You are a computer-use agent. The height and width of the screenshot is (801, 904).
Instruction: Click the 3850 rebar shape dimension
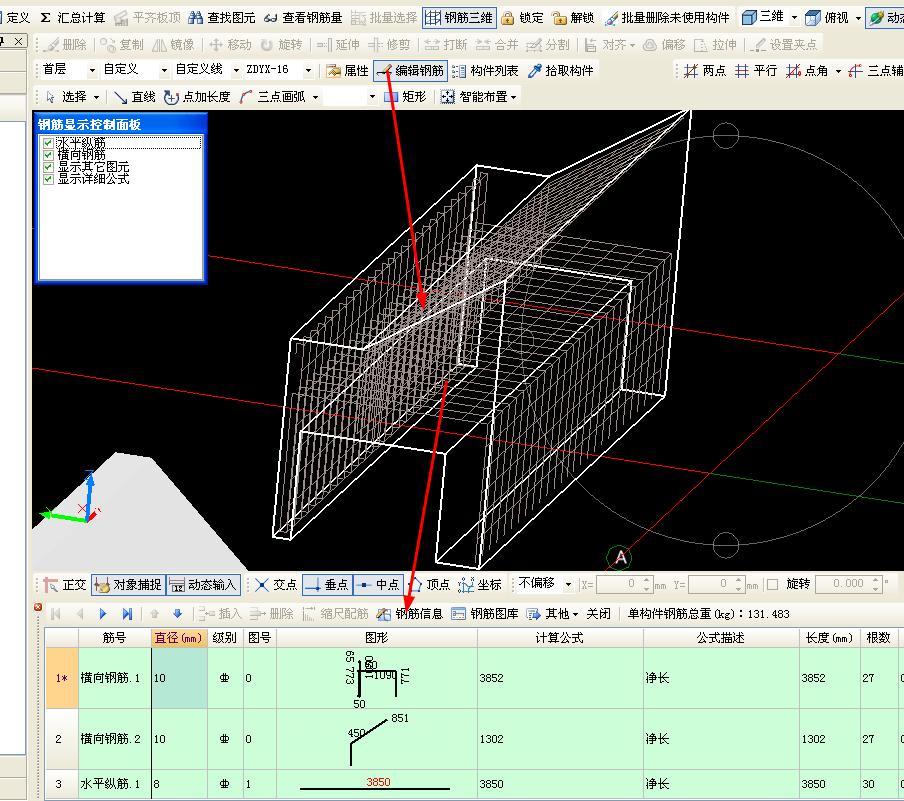(378, 782)
